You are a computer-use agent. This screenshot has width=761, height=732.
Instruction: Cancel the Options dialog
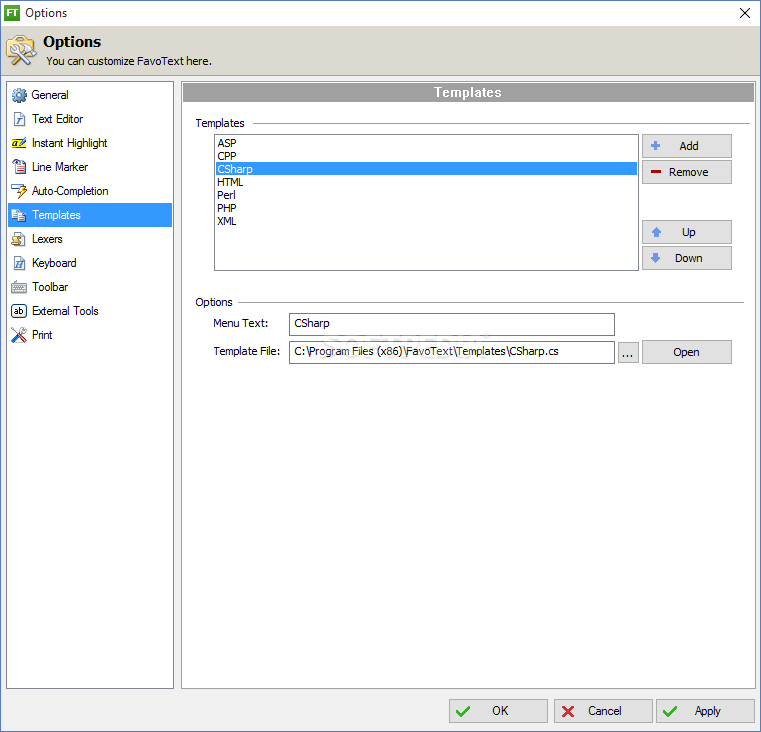click(603, 711)
